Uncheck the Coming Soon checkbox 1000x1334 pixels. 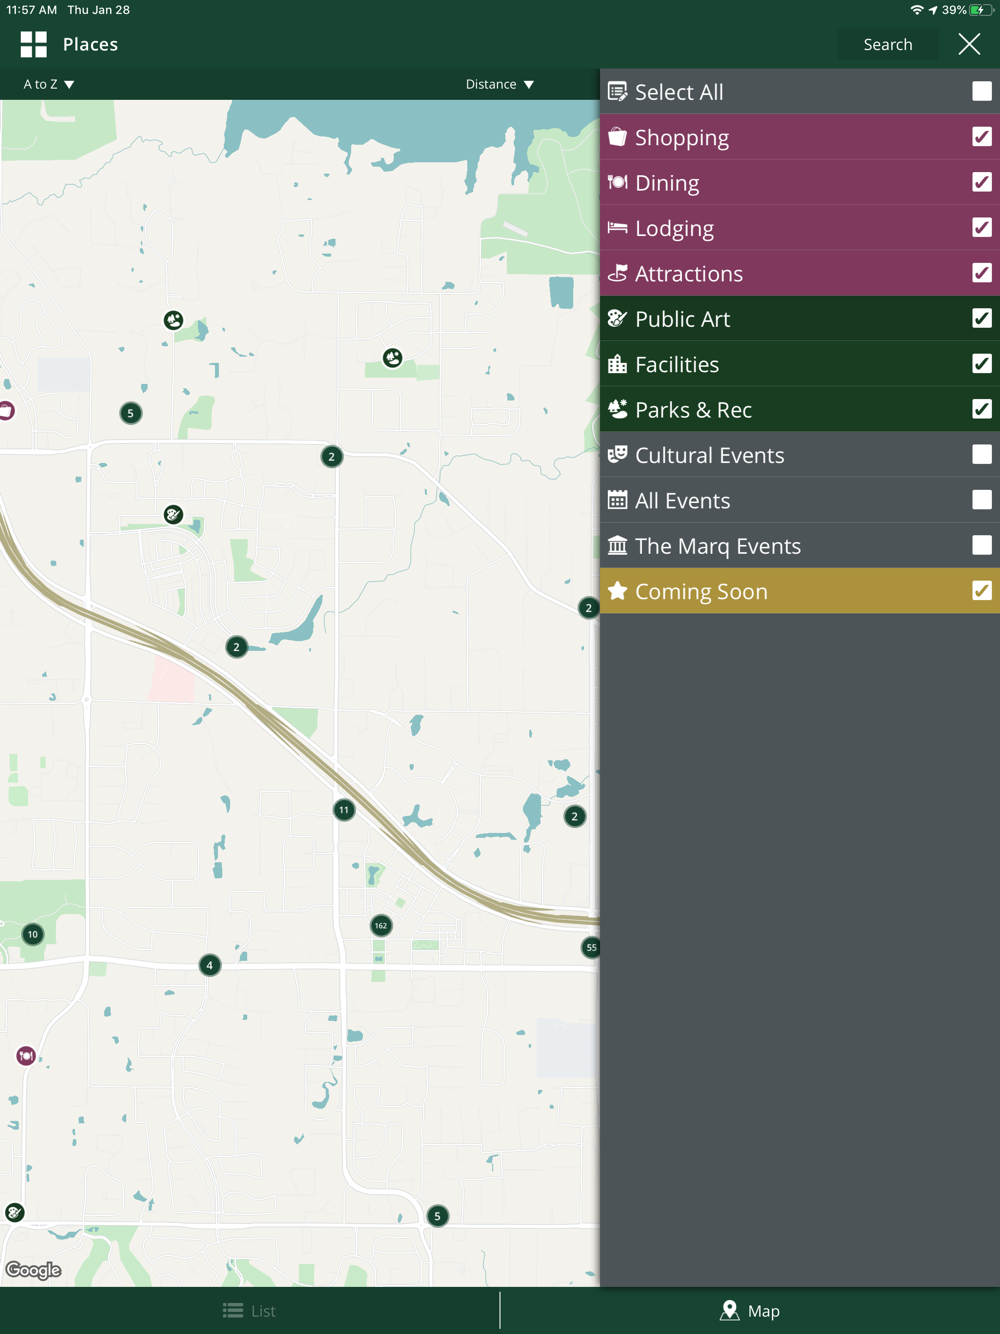[x=982, y=591]
